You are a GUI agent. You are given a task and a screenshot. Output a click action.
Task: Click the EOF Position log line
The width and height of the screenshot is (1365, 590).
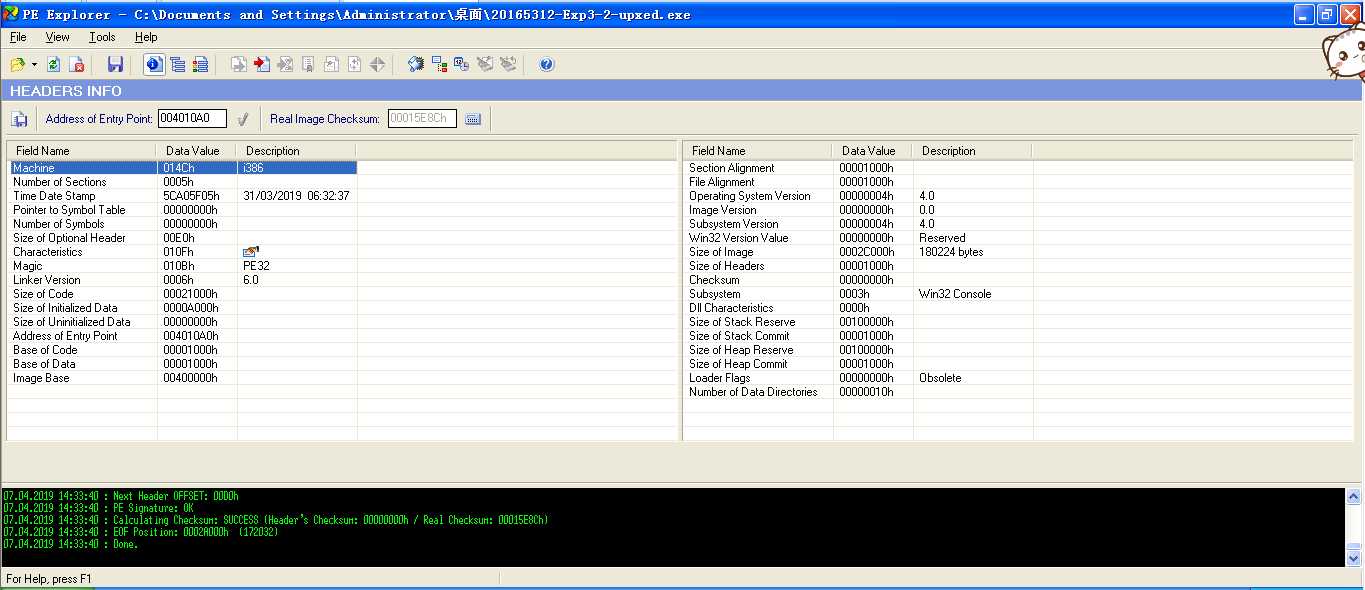[141, 532]
